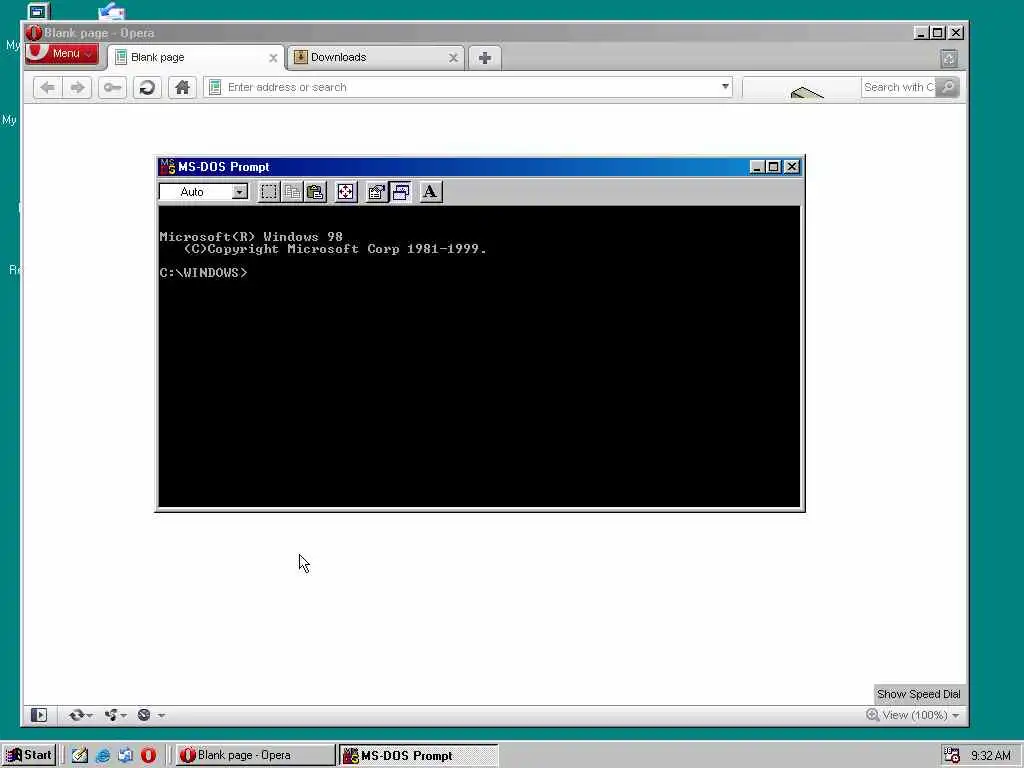Launch Opera from quick launch
Screen dimensions: 1024x768
pyautogui.click(x=148, y=755)
